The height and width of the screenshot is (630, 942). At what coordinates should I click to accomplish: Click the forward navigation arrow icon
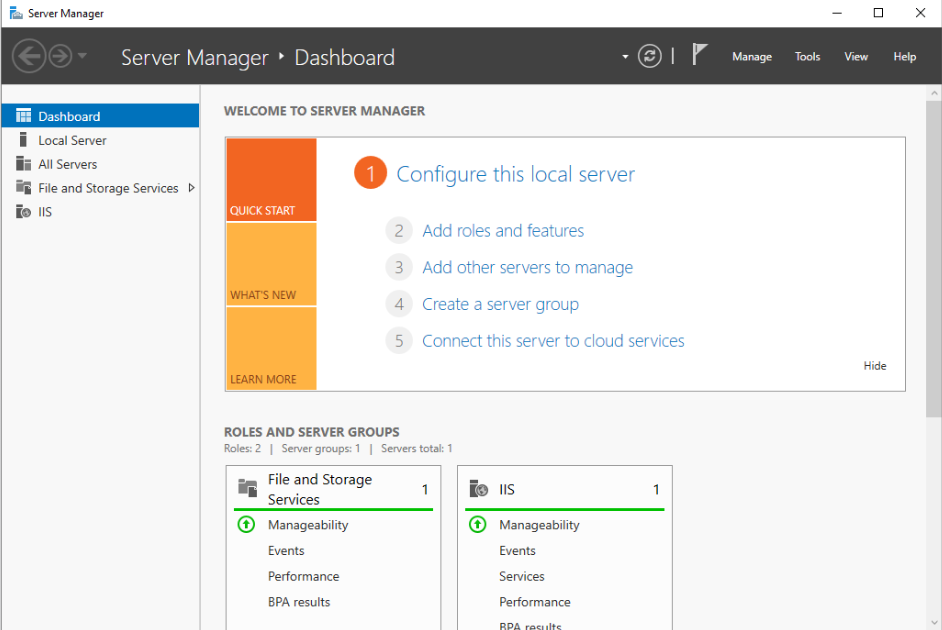[x=60, y=57]
